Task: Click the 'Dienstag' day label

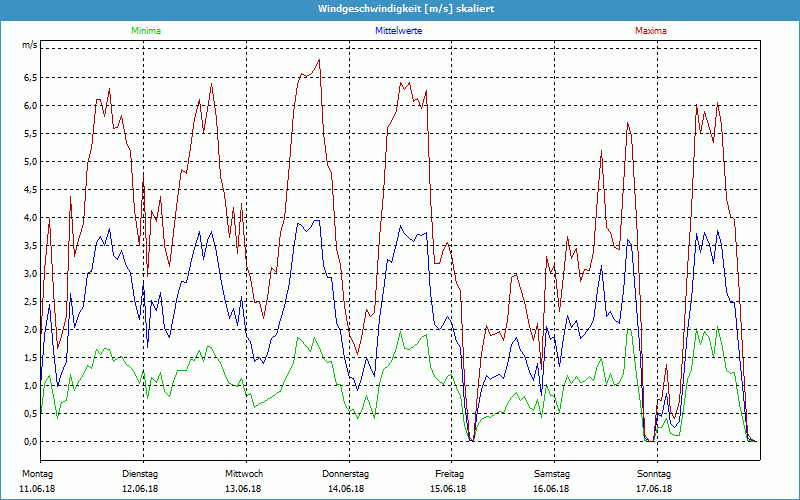Action: coord(140,474)
